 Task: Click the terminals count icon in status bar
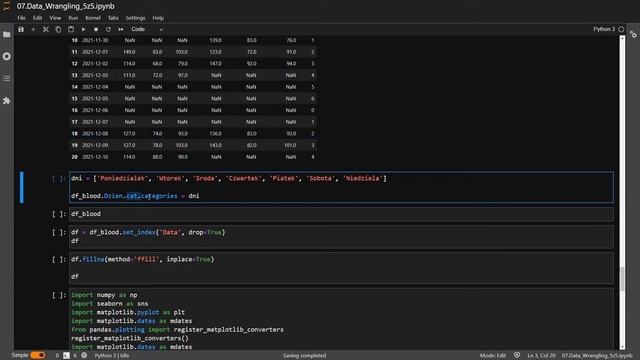pos(66,356)
